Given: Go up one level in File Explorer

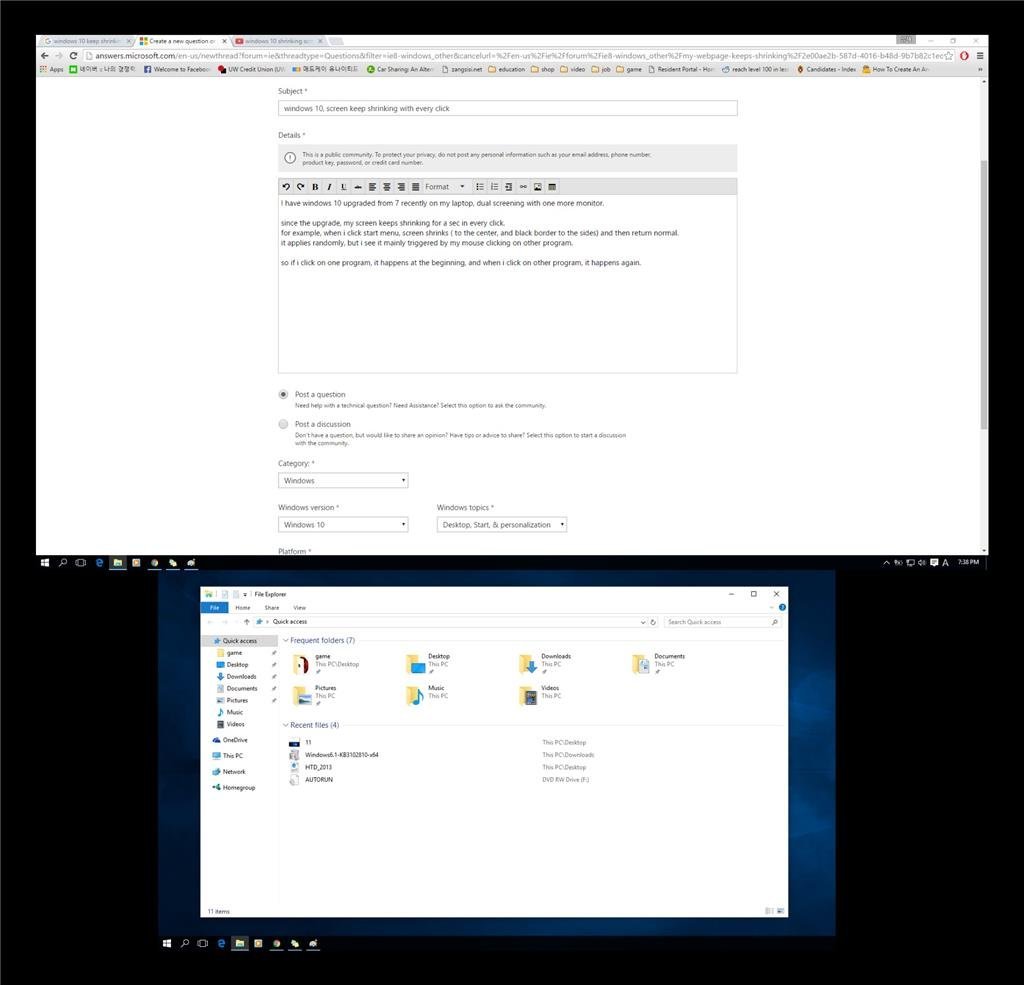Looking at the screenshot, I should tap(246, 622).
